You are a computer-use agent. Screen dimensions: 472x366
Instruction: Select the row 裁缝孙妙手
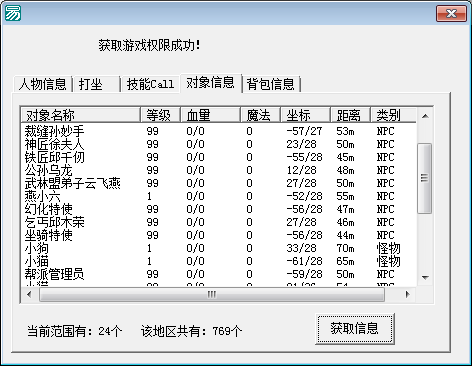coord(219,131)
